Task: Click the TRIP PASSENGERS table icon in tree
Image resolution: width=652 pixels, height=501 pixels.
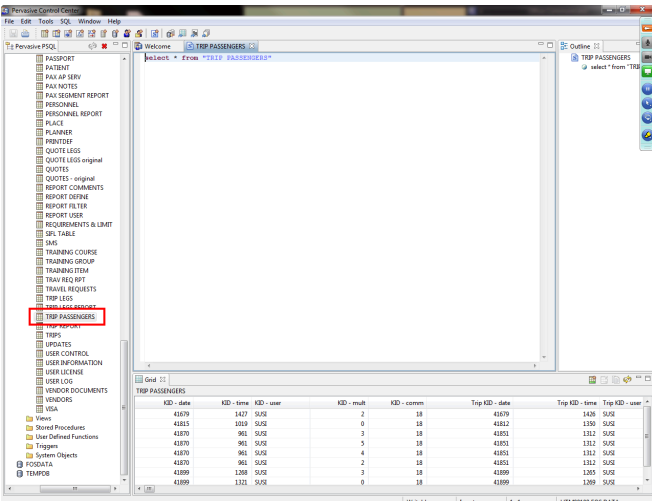Action: tap(40, 317)
